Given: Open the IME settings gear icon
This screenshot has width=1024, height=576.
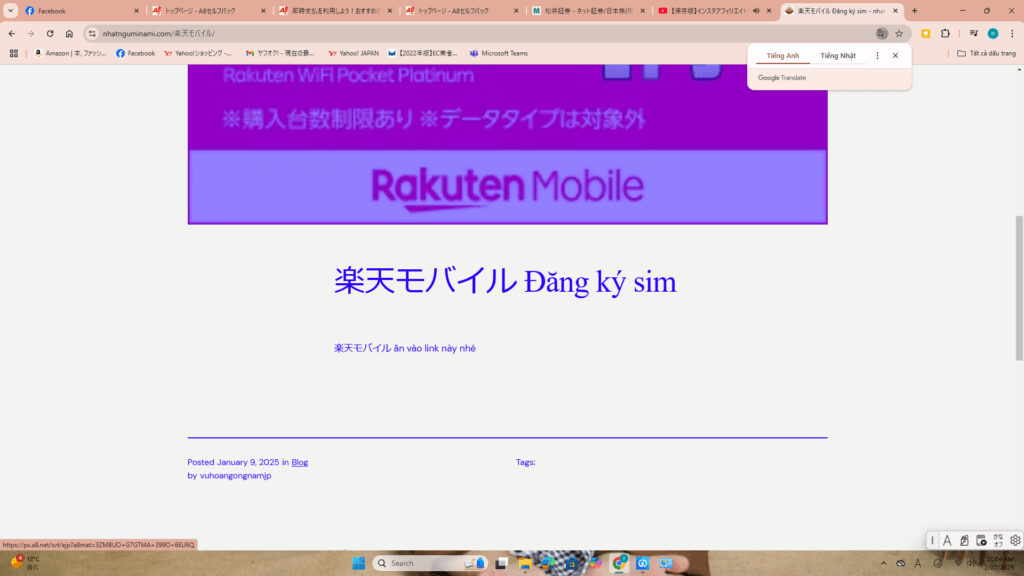Looking at the screenshot, I should [x=1015, y=540].
